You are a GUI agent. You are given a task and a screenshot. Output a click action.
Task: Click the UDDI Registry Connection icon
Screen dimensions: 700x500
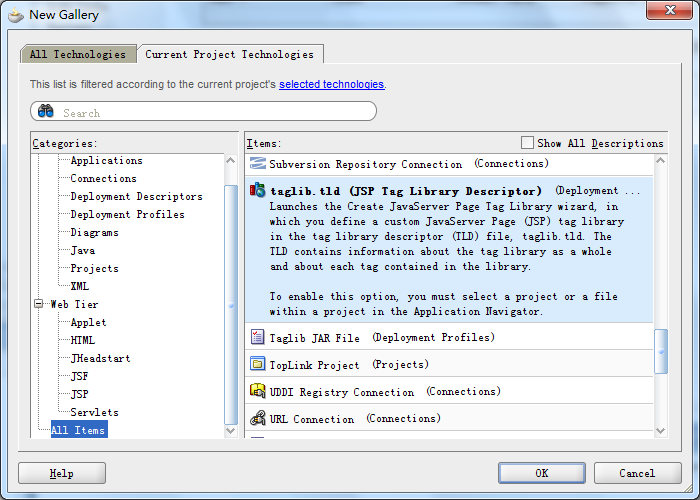tap(258, 391)
